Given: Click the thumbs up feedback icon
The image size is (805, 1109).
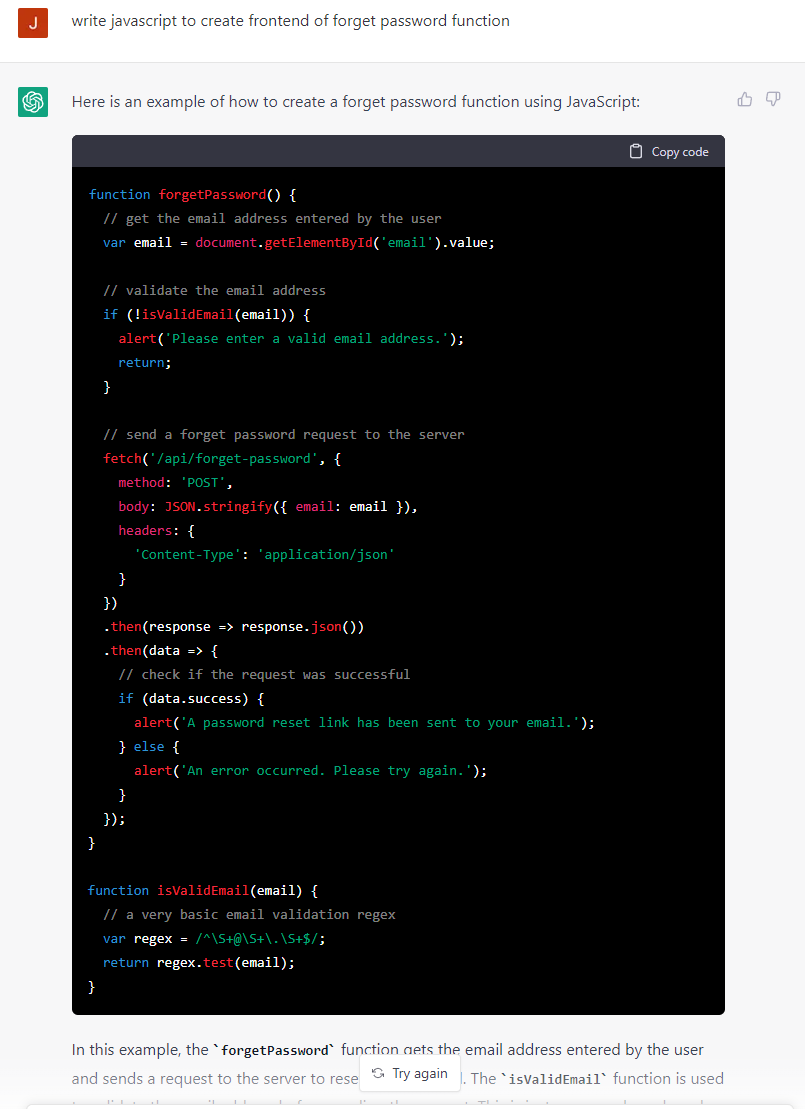Looking at the screenshot, I should pyautogui.click(x=745, y=99).
